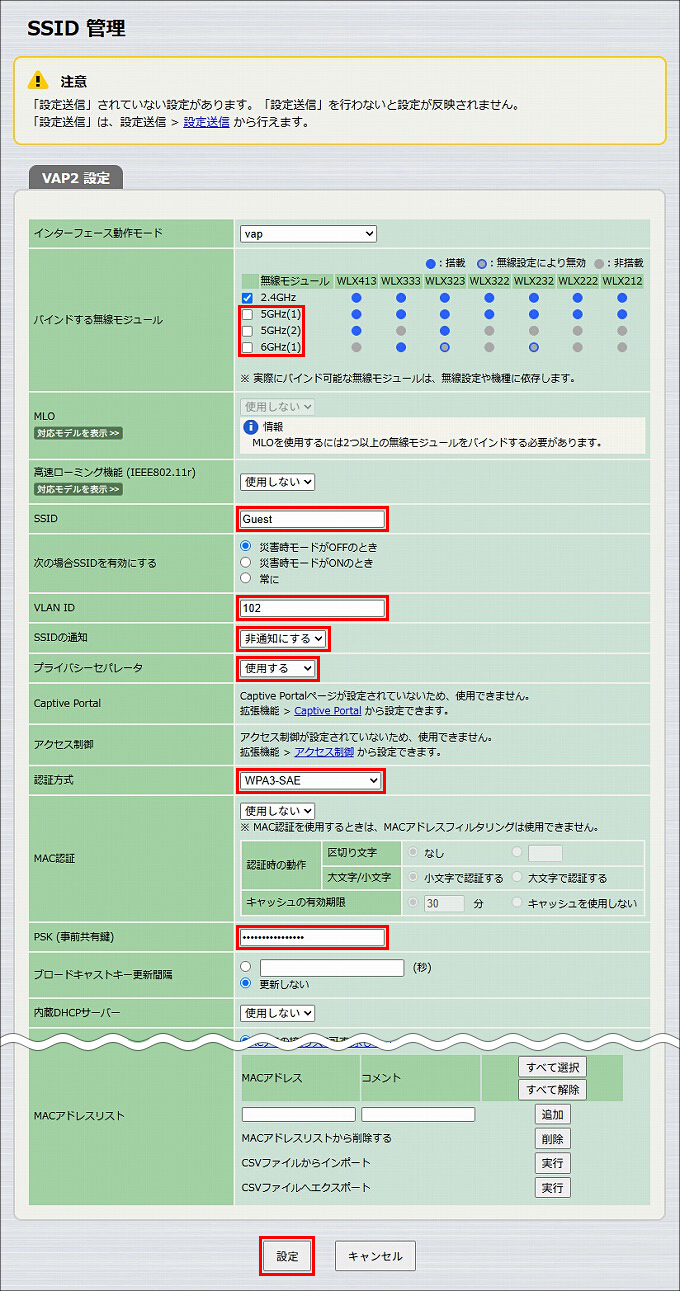Image resolution: width=680 pixels, height=1291 pixels.
Task: Choose the 更新しない broadcast key radio
Action: [246, 984]
